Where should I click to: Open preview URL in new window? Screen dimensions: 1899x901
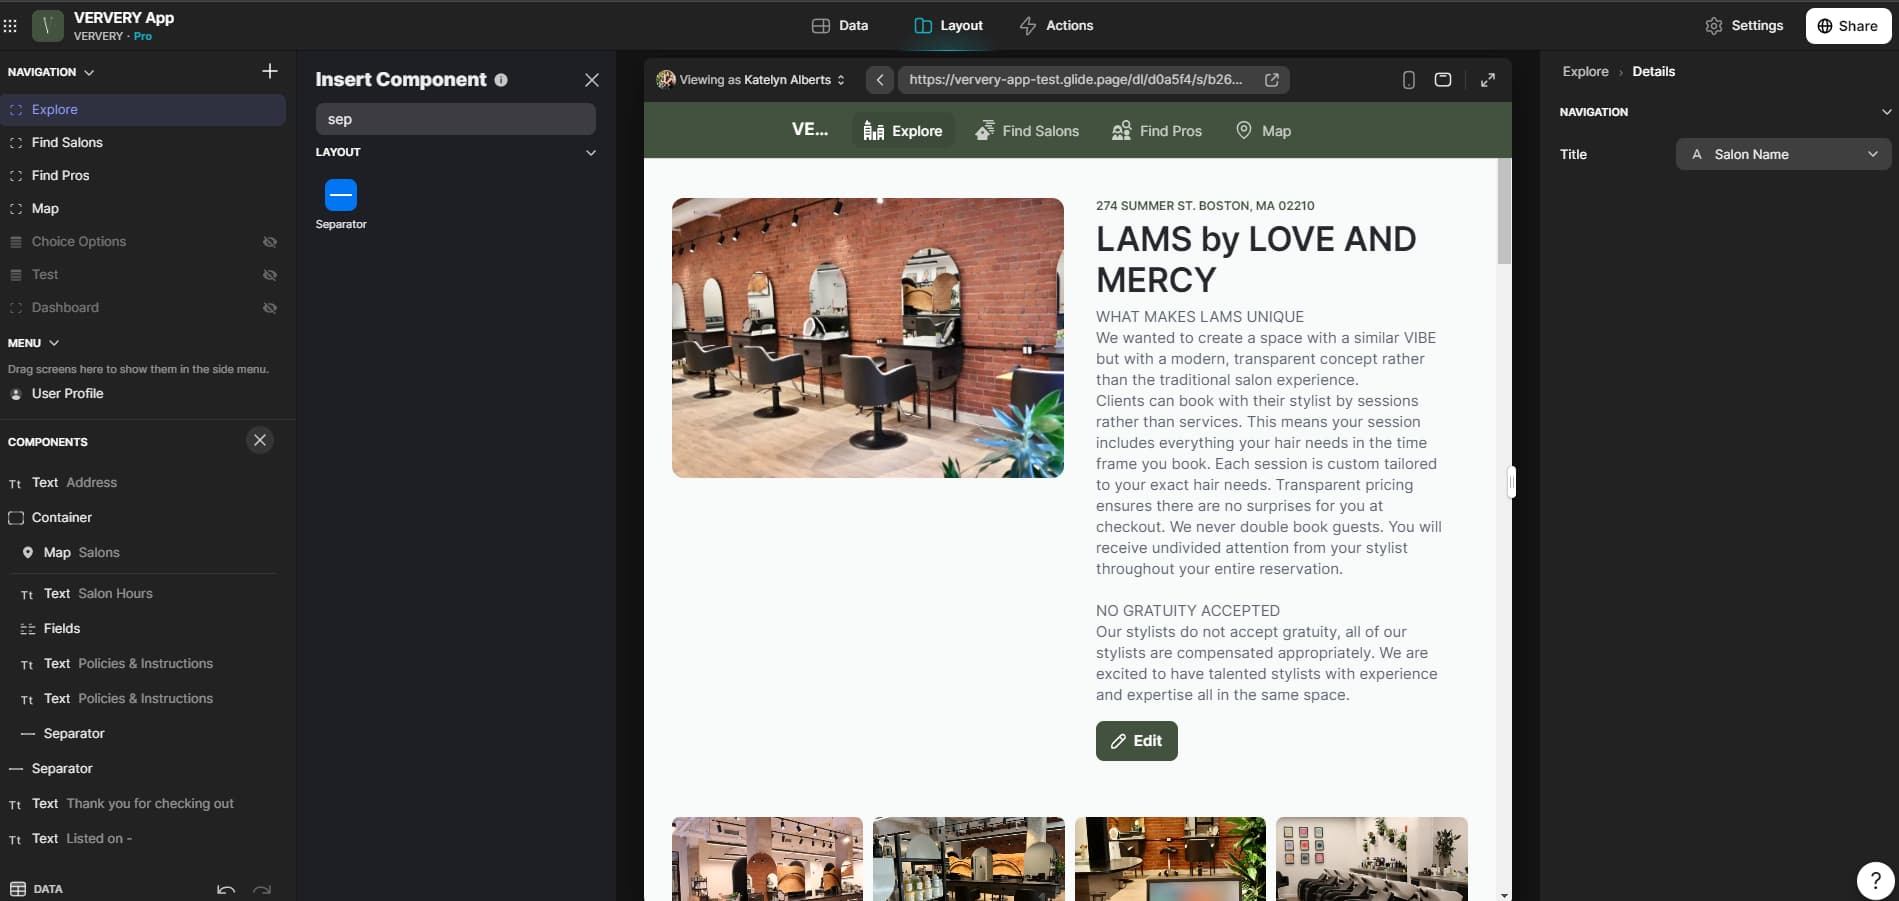coord(1272,80)
